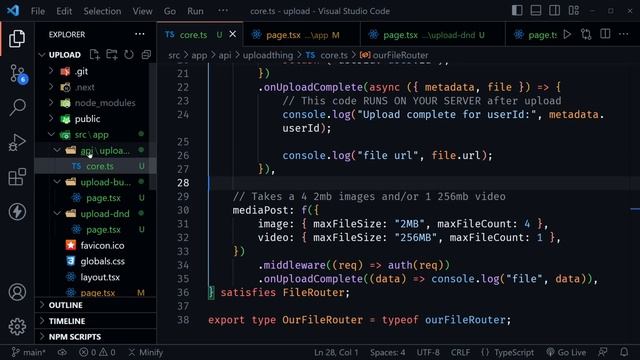Create a new file in UPLOAD
640x360 pixels.
click(95, 54)
